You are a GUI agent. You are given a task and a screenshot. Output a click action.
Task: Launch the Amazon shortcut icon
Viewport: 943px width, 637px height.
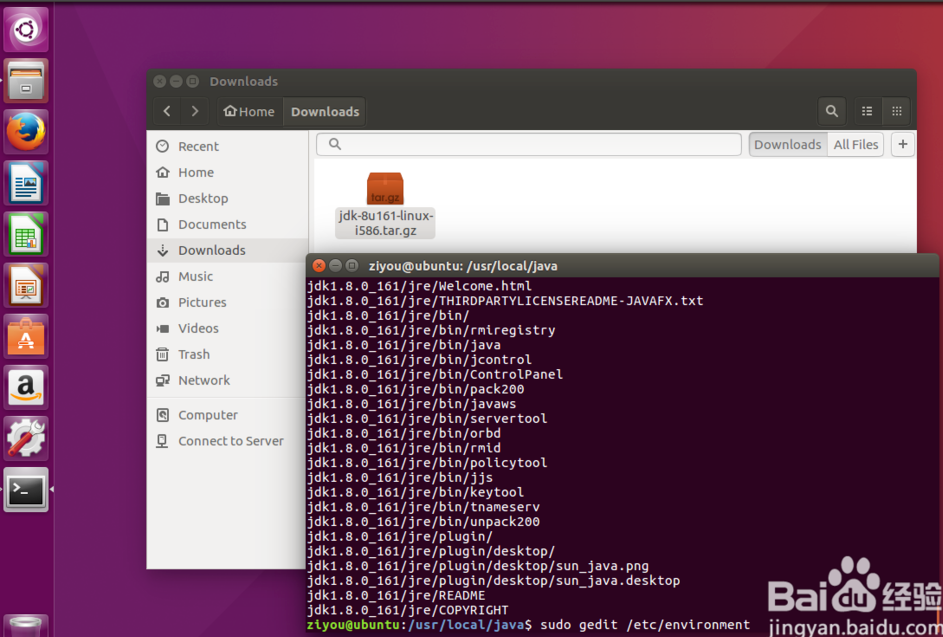tap(25, 388)
